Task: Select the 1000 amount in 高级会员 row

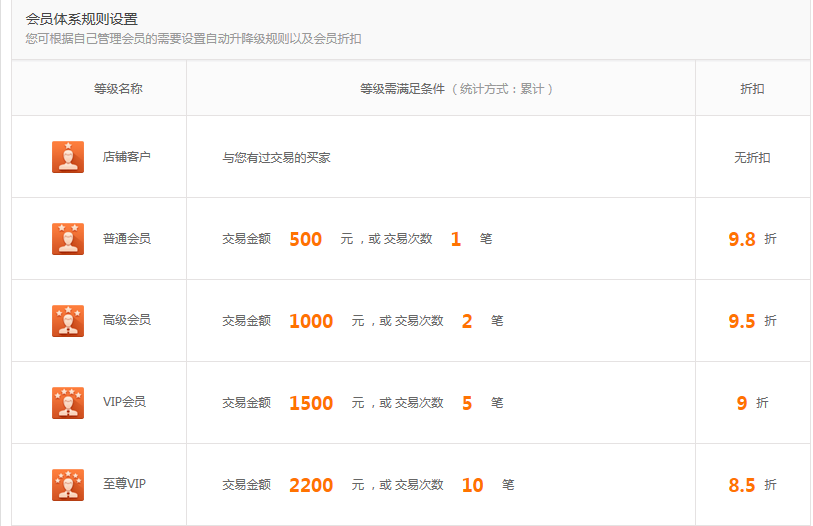Action: pos(311,321)
